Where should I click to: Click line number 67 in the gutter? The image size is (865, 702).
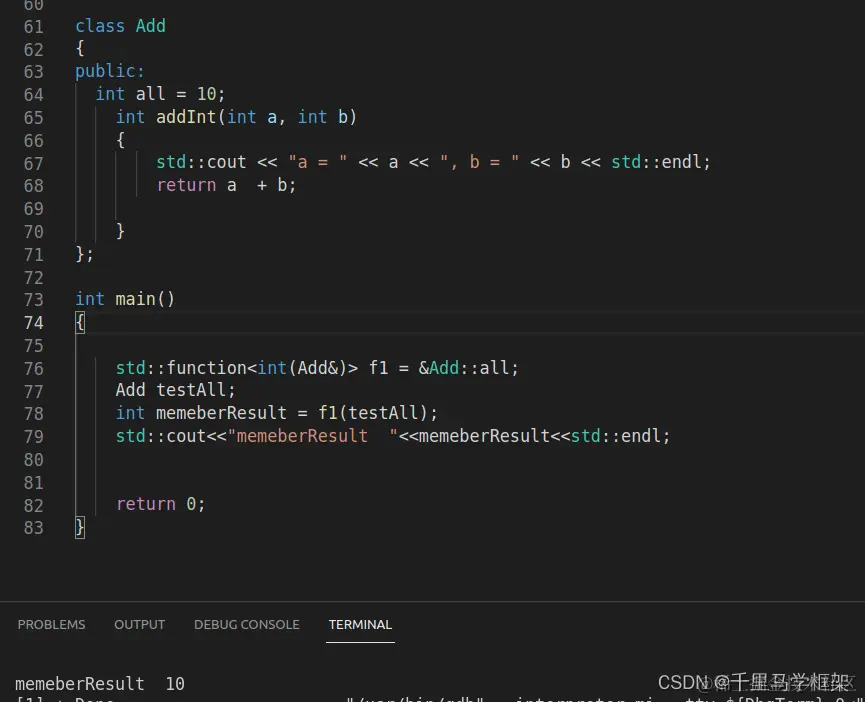coord(34,164)
